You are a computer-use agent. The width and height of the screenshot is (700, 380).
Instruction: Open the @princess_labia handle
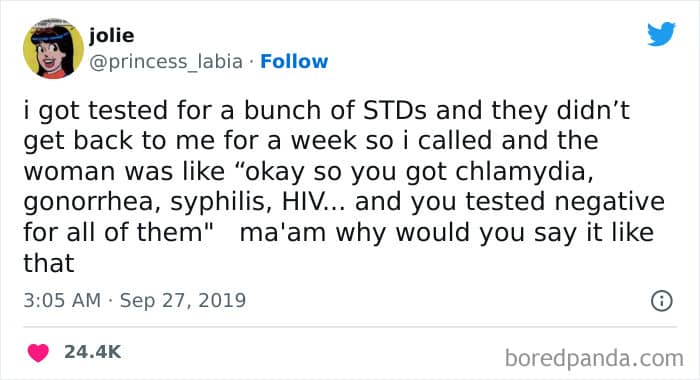click(x=166, y=62)
